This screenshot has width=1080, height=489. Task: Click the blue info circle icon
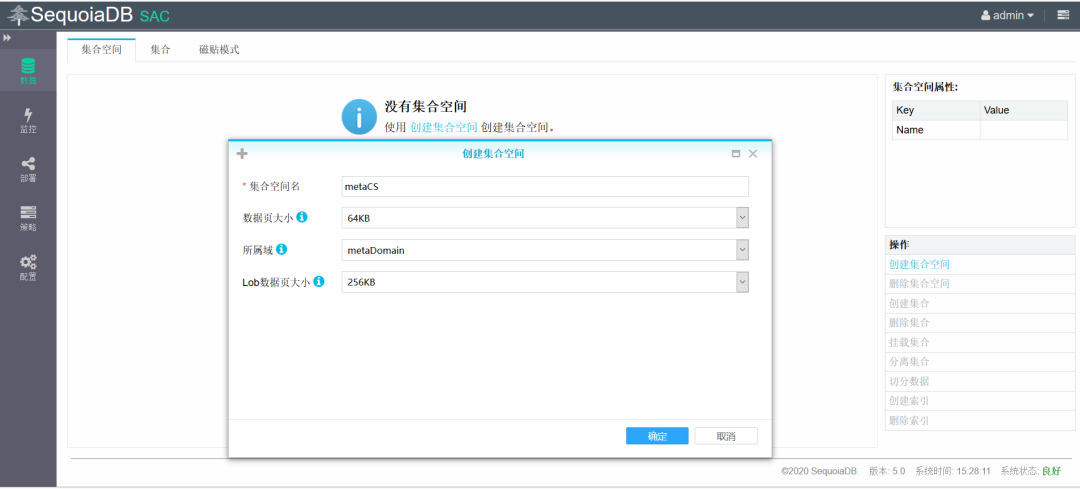click(x=359, y=117)
